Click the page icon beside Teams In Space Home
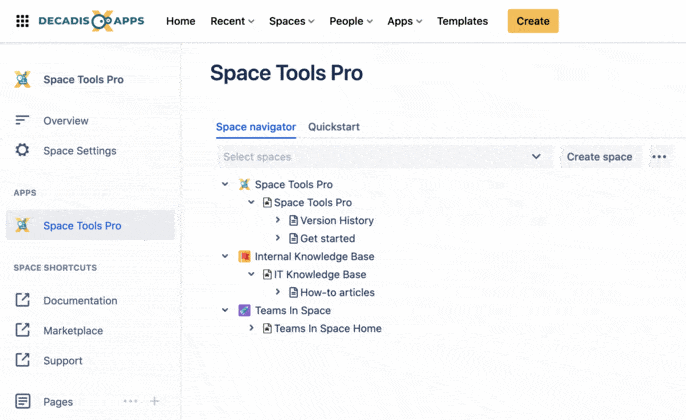 267,328
